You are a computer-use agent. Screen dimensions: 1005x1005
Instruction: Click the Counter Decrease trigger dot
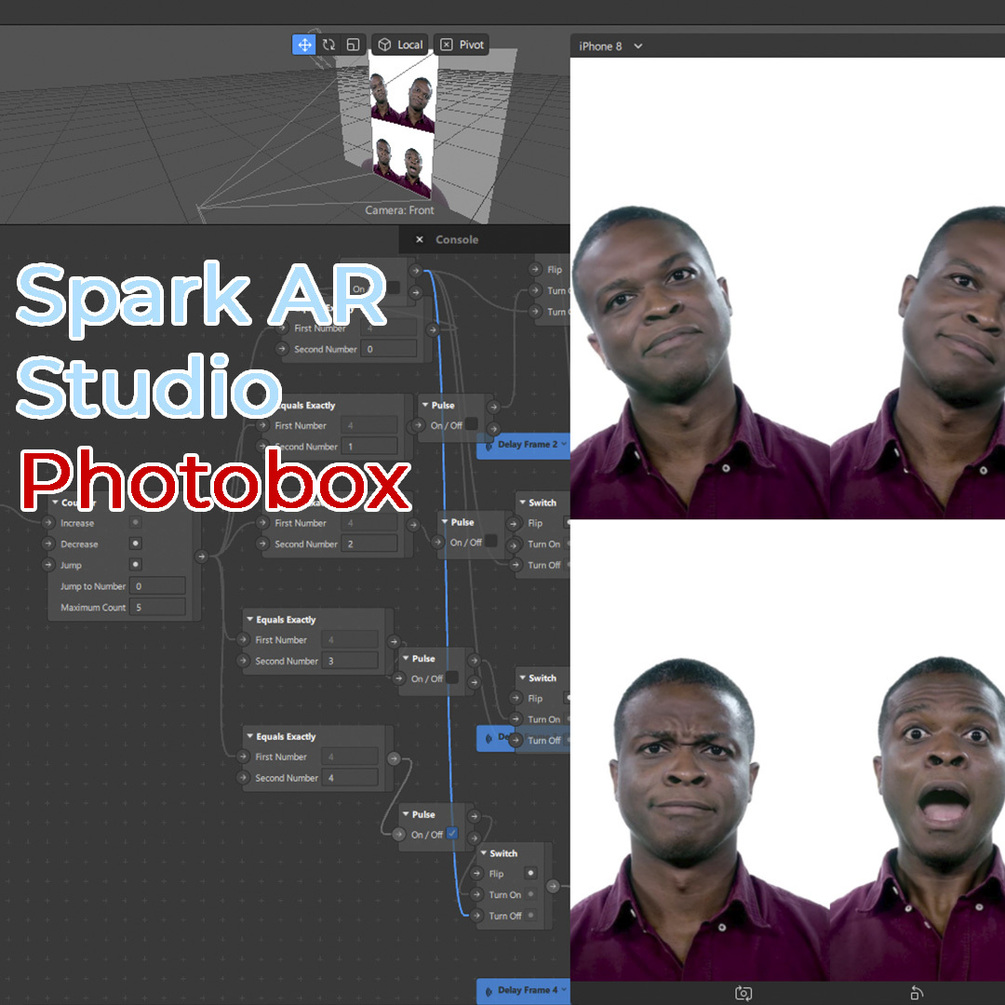coord(135,544)
